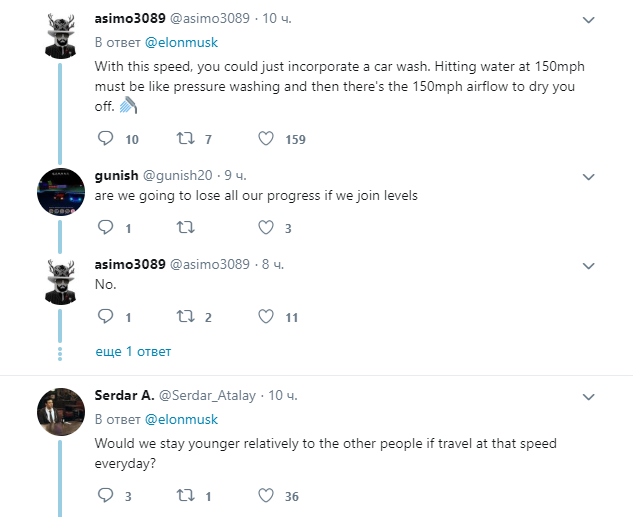Like Serdar A.'s staying younger tweet
This screenshot has height=517, width=633.
click(266, 496)
